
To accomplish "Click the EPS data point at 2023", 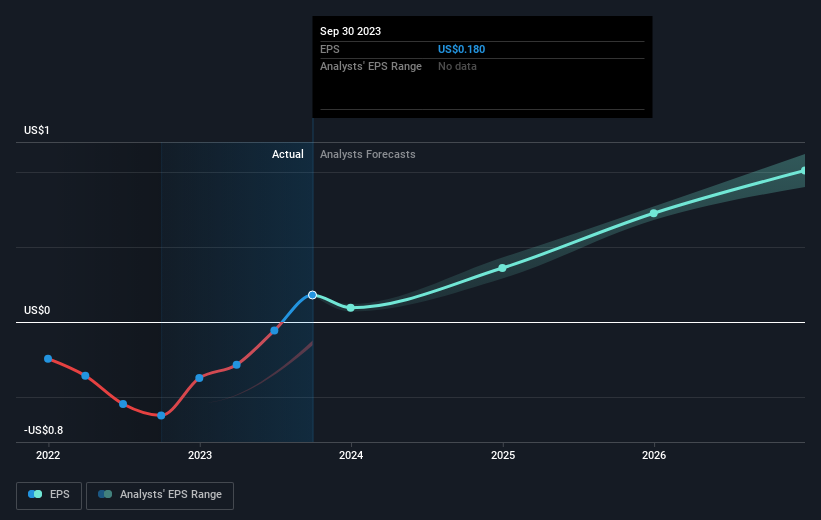I will click(x=199, y=378).
